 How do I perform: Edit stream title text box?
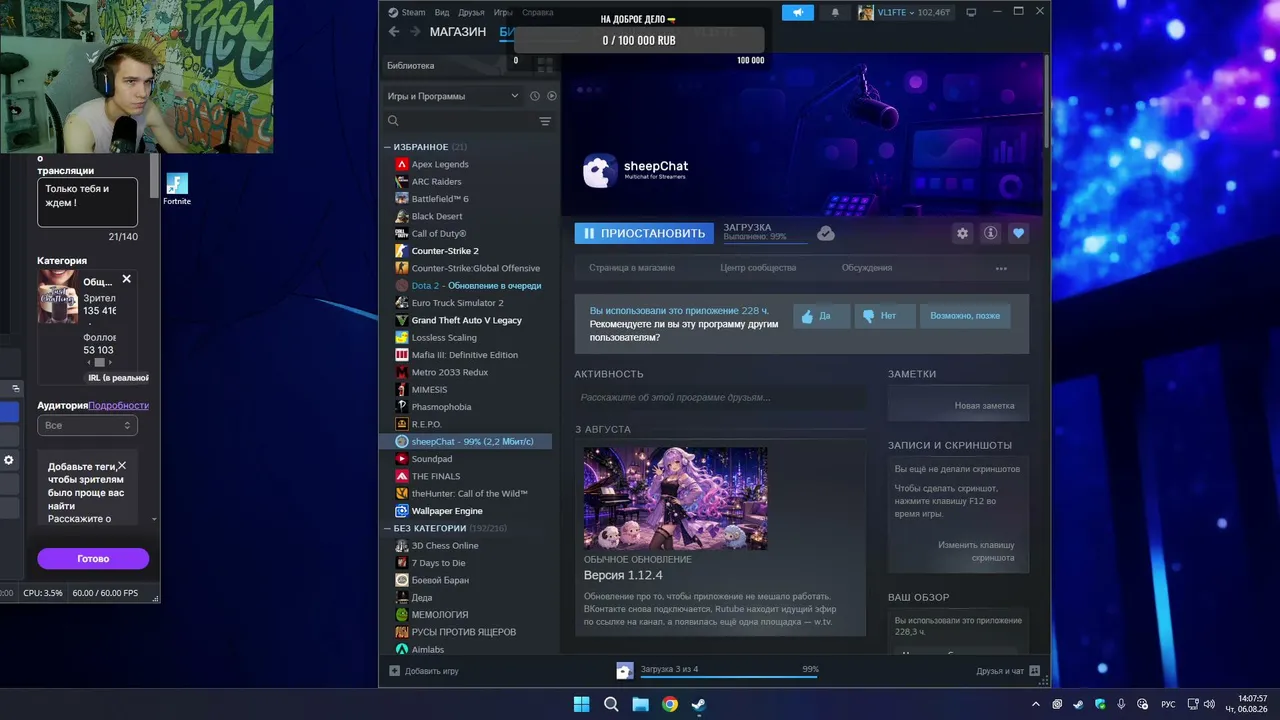(x=88, y=203)
